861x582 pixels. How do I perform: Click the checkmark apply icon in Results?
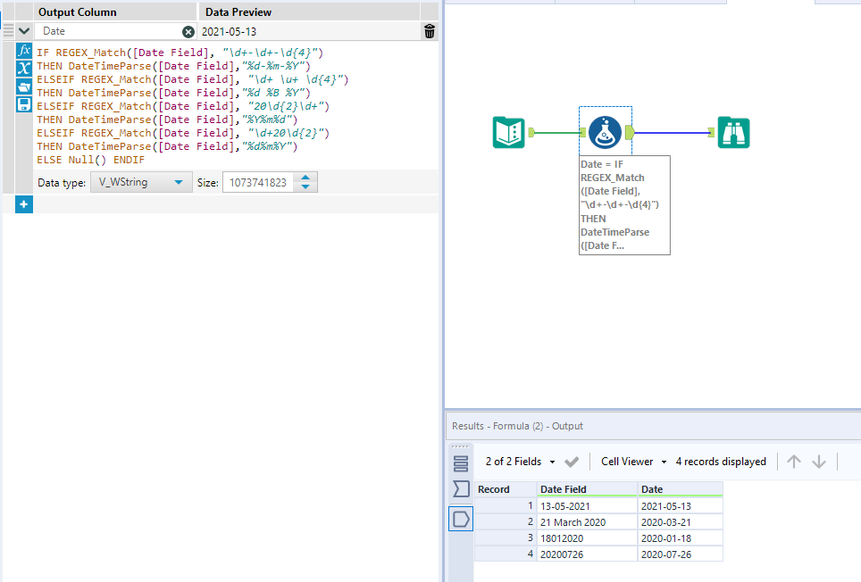pyautogui.click(x=572, y=462)
